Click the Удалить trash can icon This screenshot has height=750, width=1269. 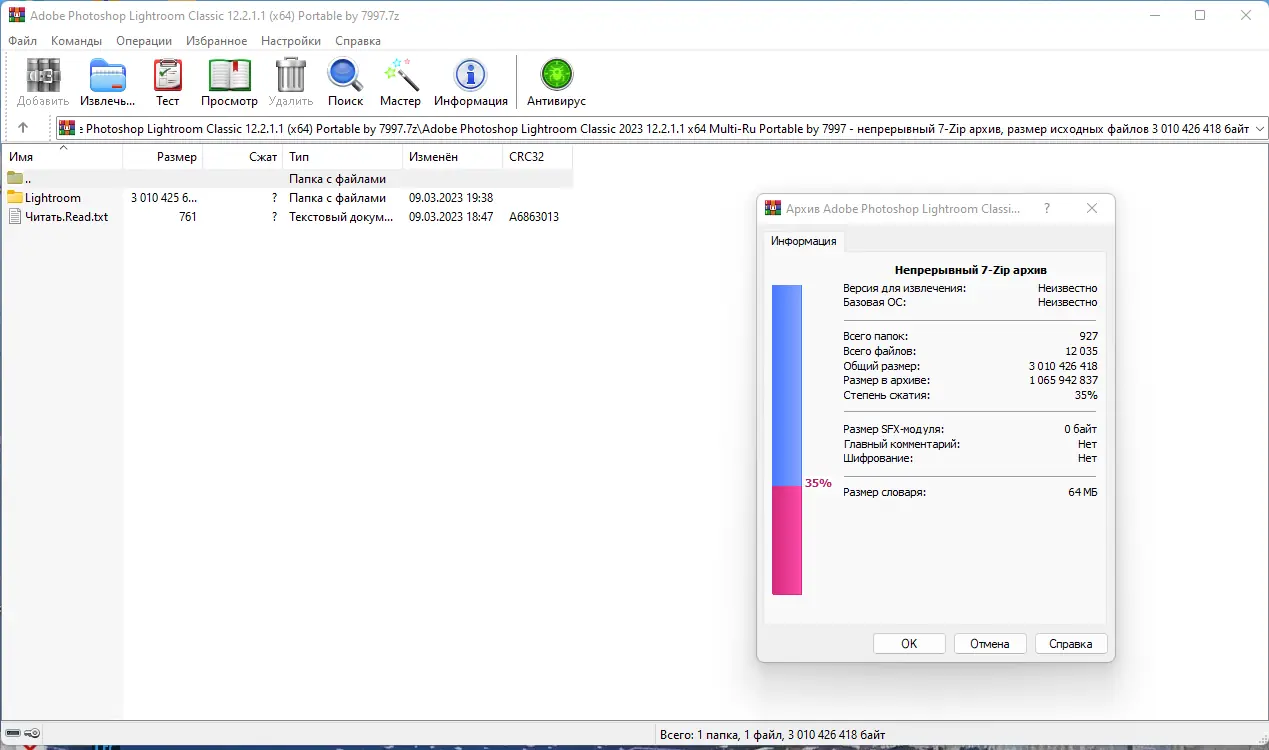pos(291,76)
